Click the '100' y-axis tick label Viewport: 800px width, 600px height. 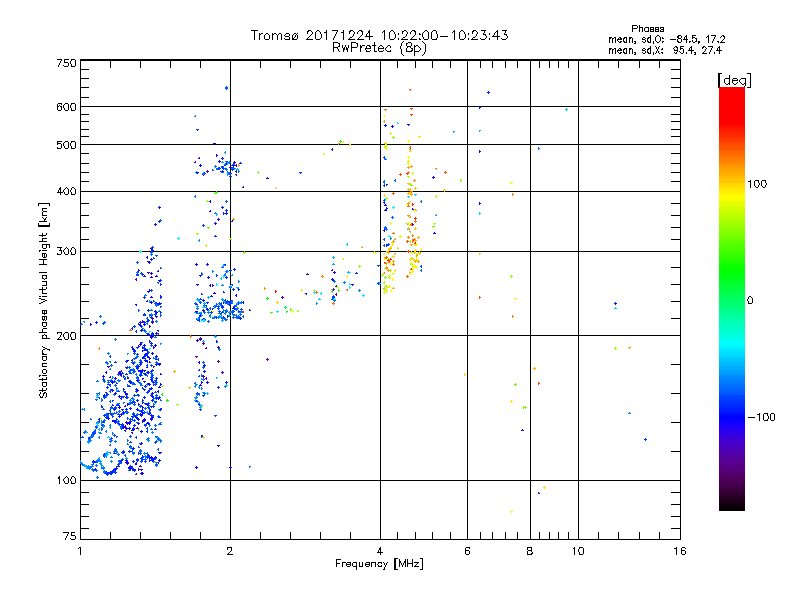tap(67, 481)
